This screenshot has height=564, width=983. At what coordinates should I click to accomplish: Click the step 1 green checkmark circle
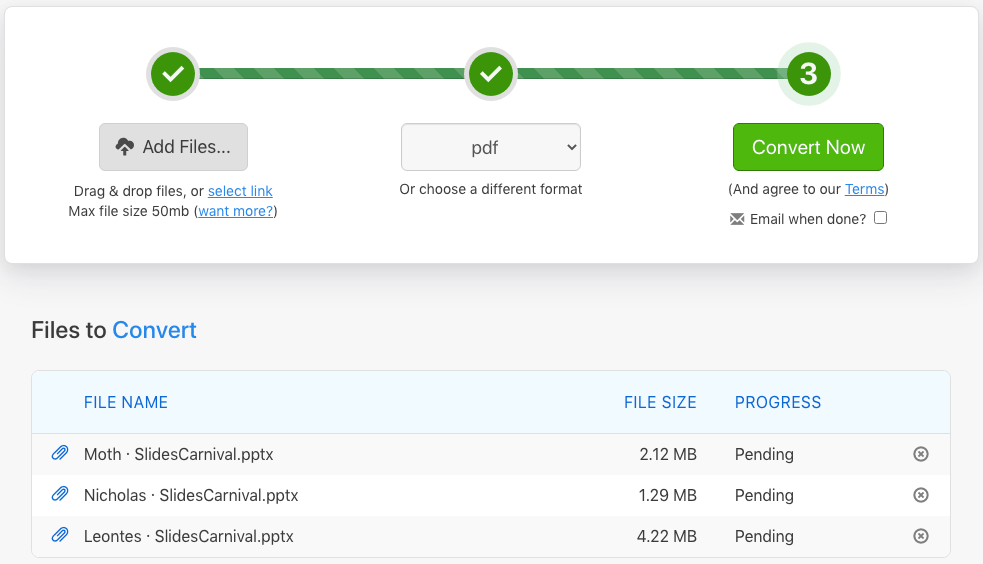(x=173, y=73)
